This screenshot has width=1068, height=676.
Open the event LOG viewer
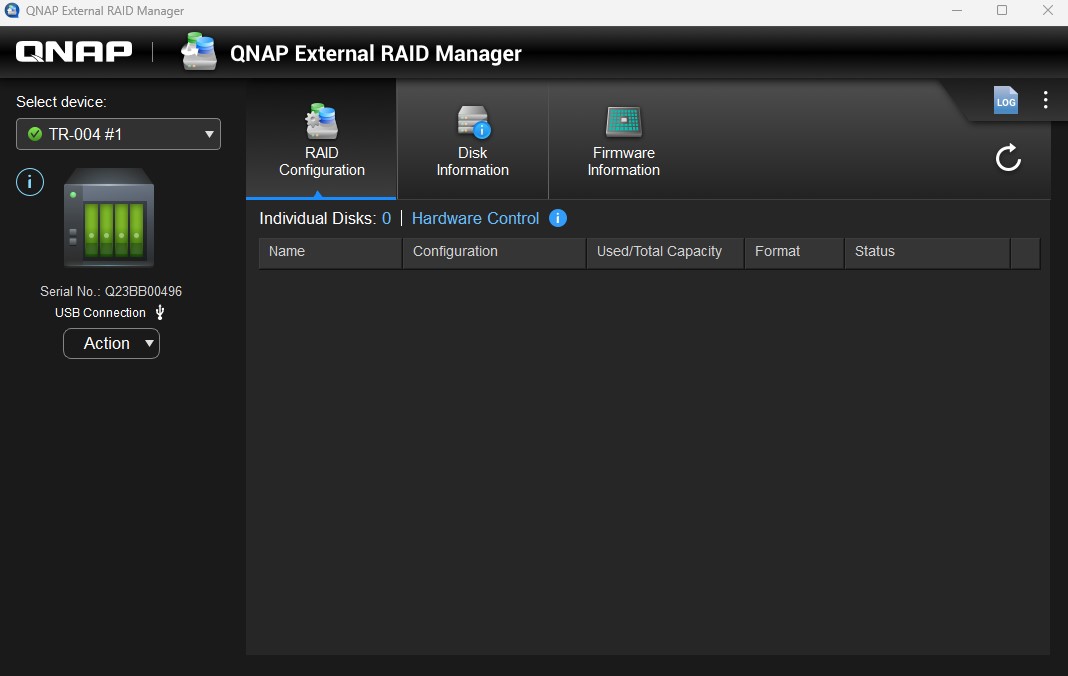(1005, 100)
